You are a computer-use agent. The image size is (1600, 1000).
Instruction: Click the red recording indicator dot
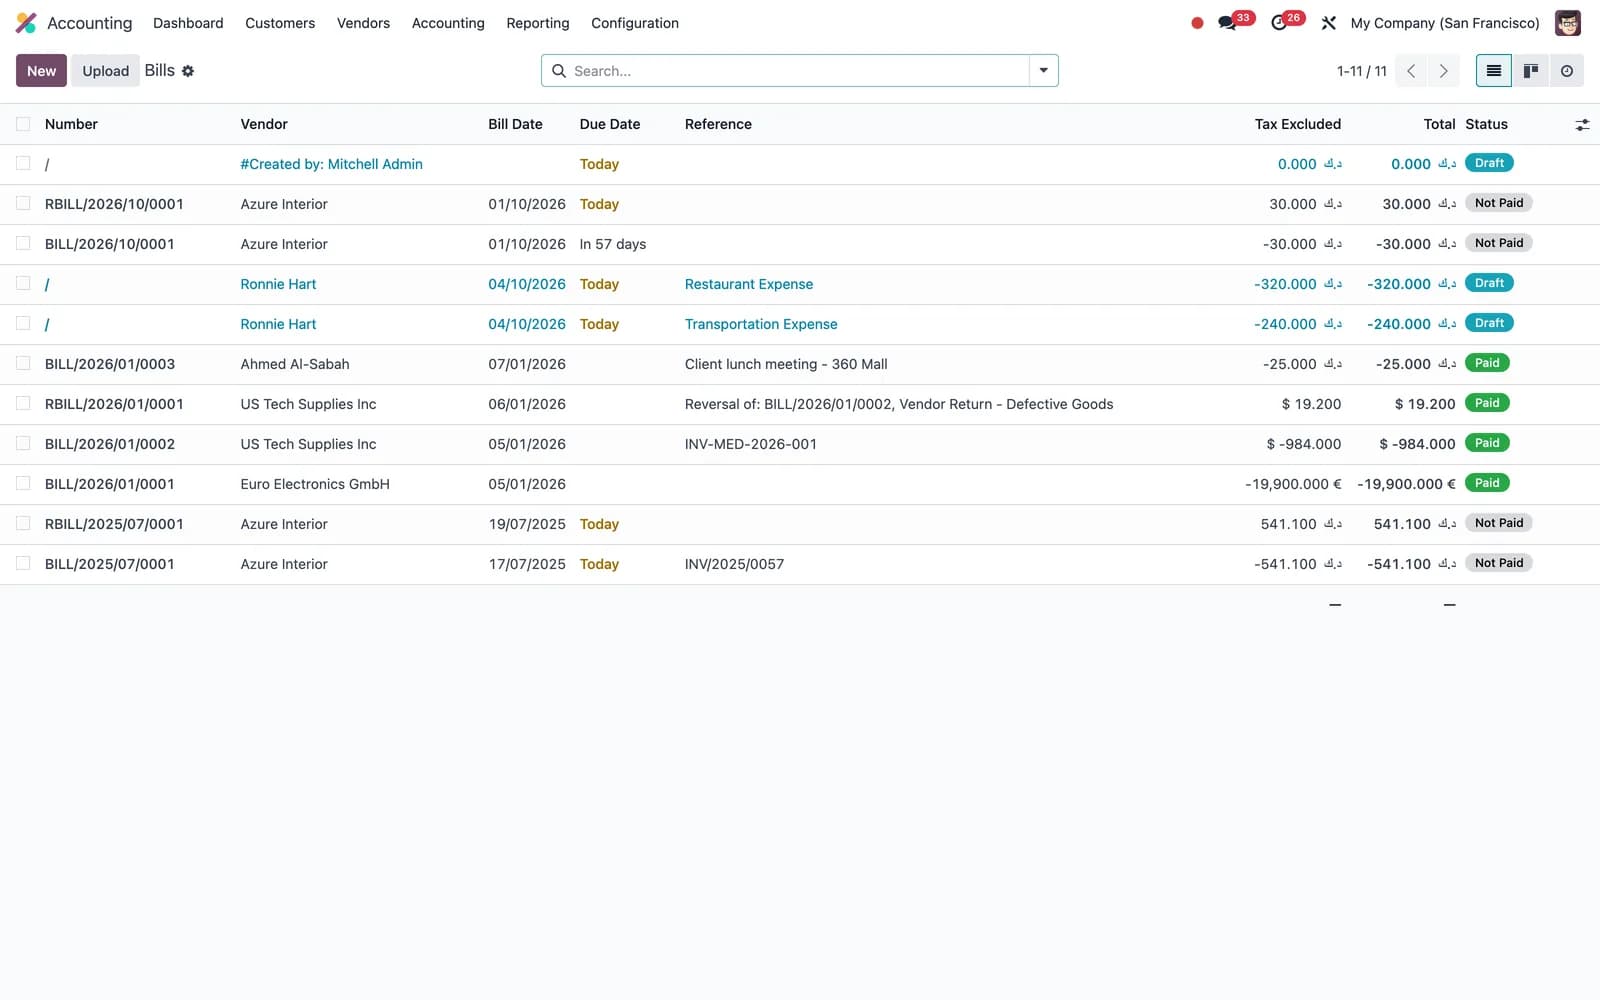(1197, 23)
